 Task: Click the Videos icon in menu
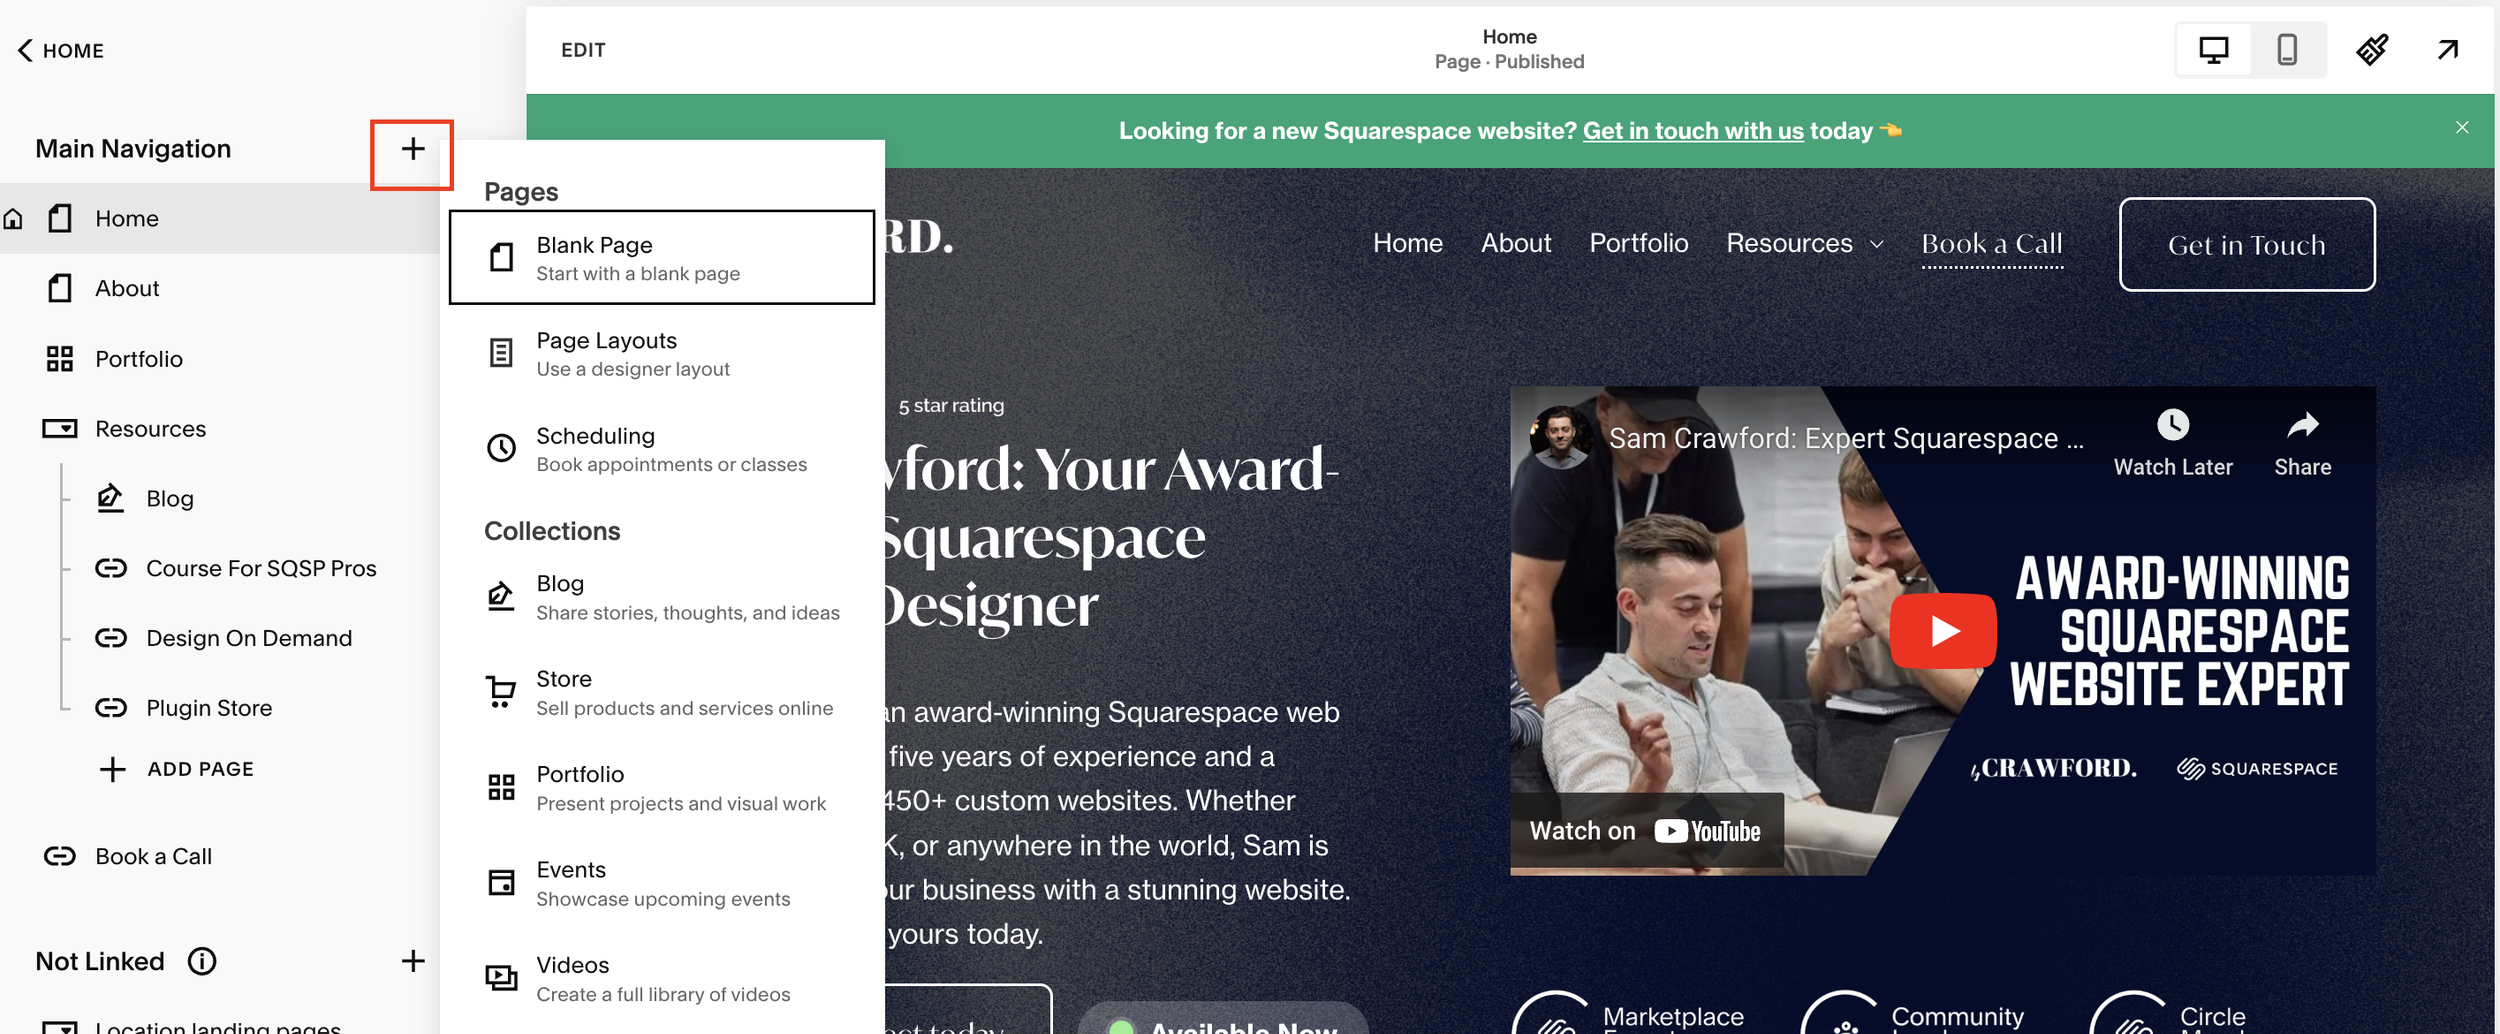[x=501, y=978]
